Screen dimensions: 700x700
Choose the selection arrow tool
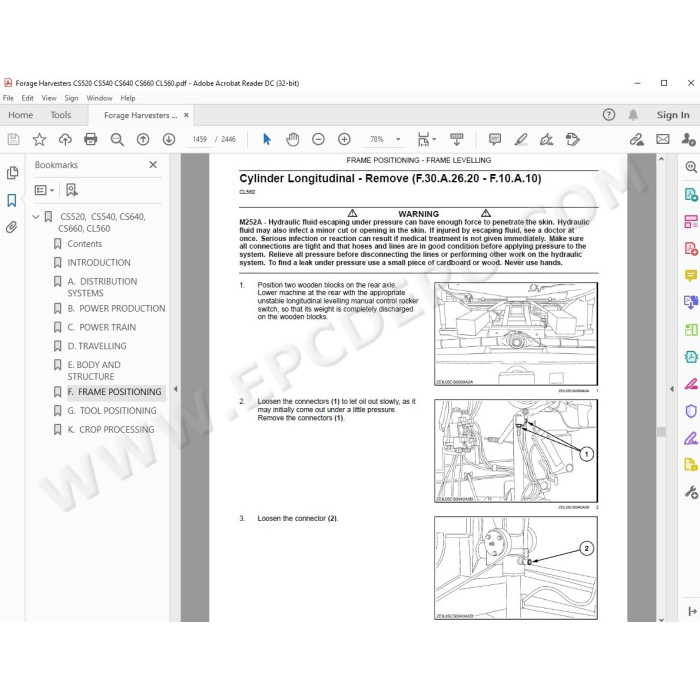267,140
